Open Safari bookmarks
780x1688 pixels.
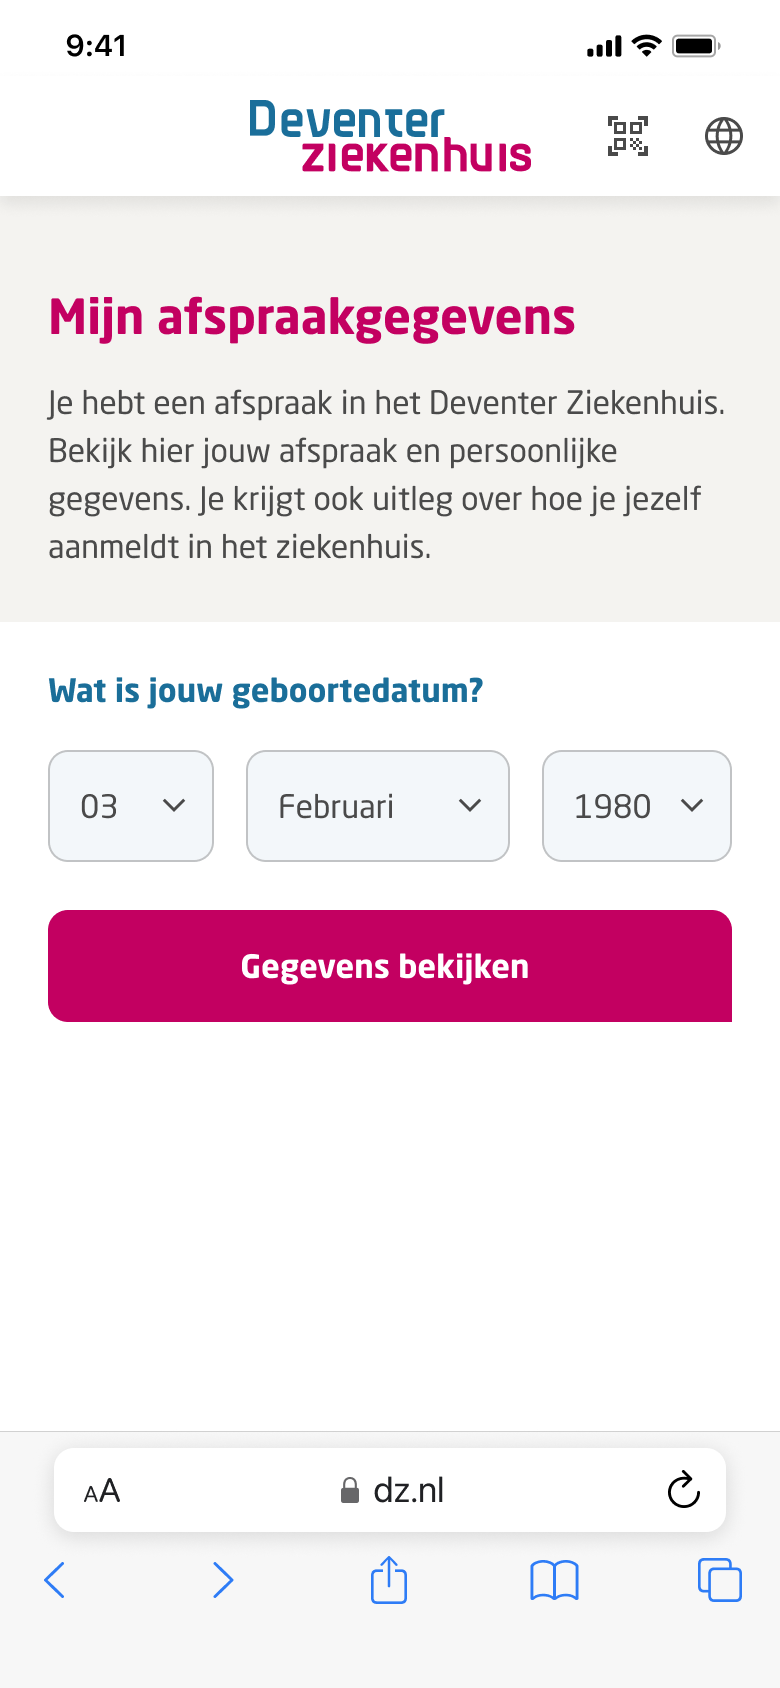[554, 1580]
